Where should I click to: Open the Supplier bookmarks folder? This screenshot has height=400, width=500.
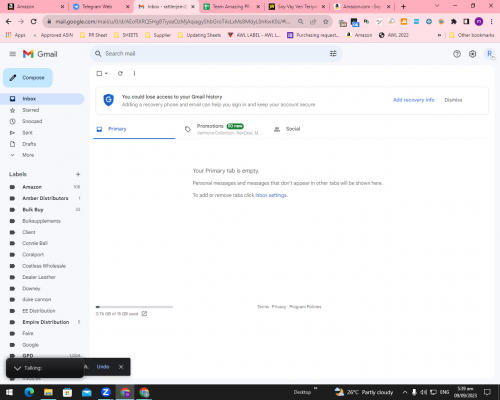(158, 35)
